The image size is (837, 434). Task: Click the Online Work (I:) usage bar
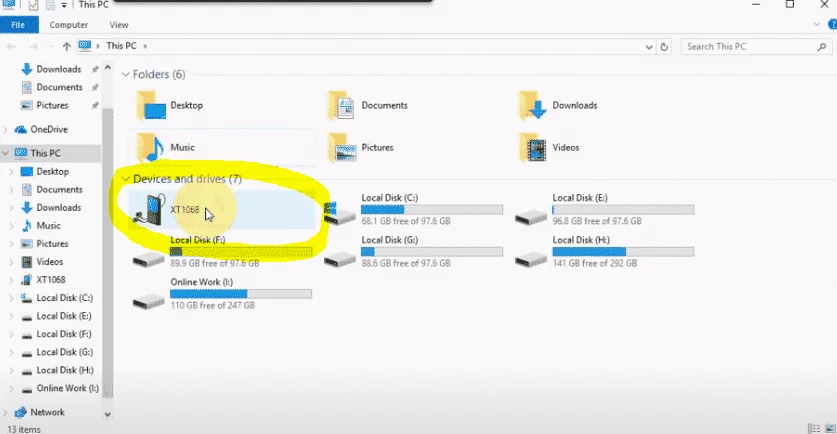pos(241,294)
